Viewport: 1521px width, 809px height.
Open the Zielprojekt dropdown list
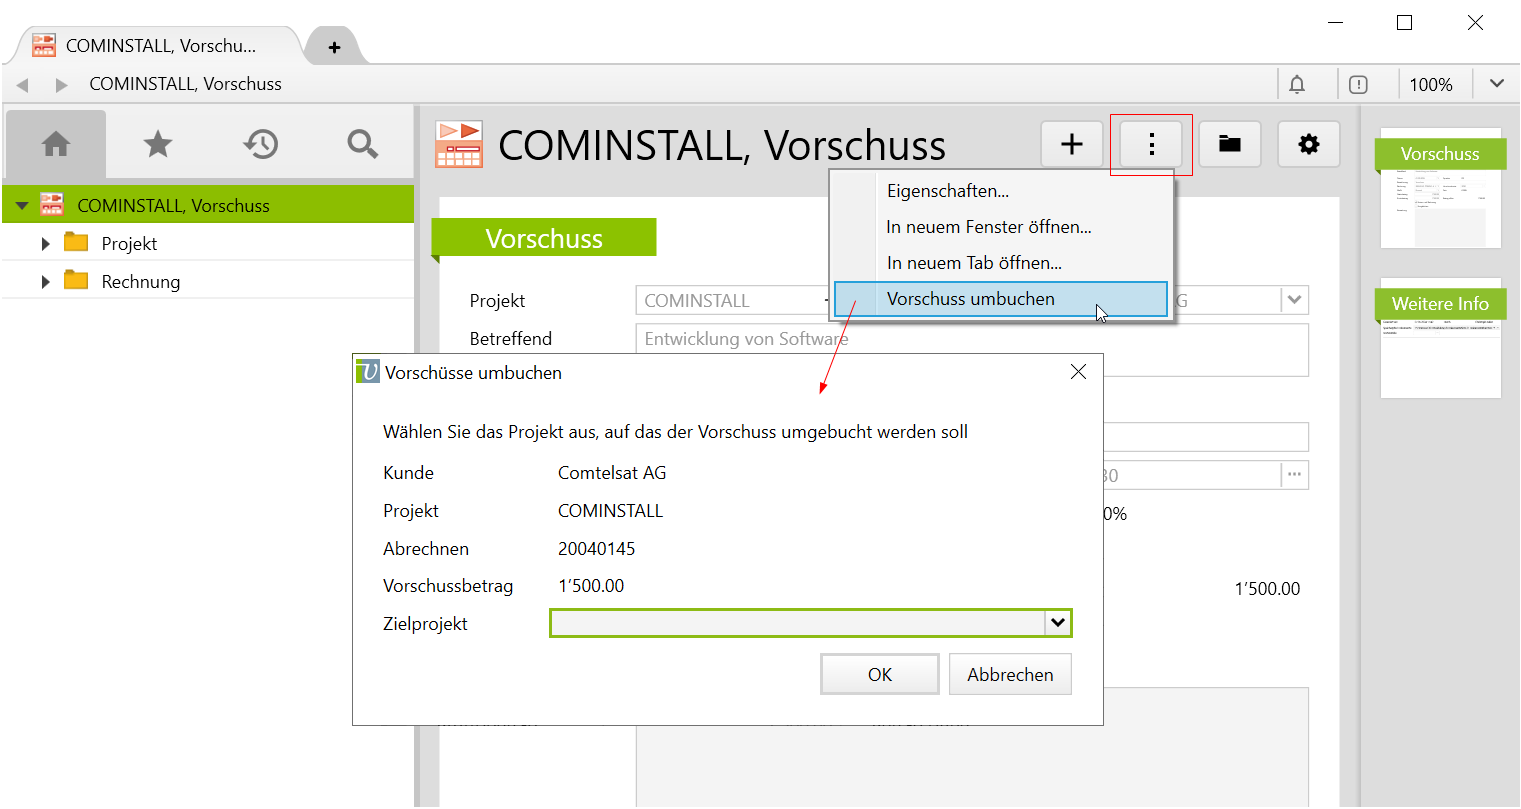1057,623
